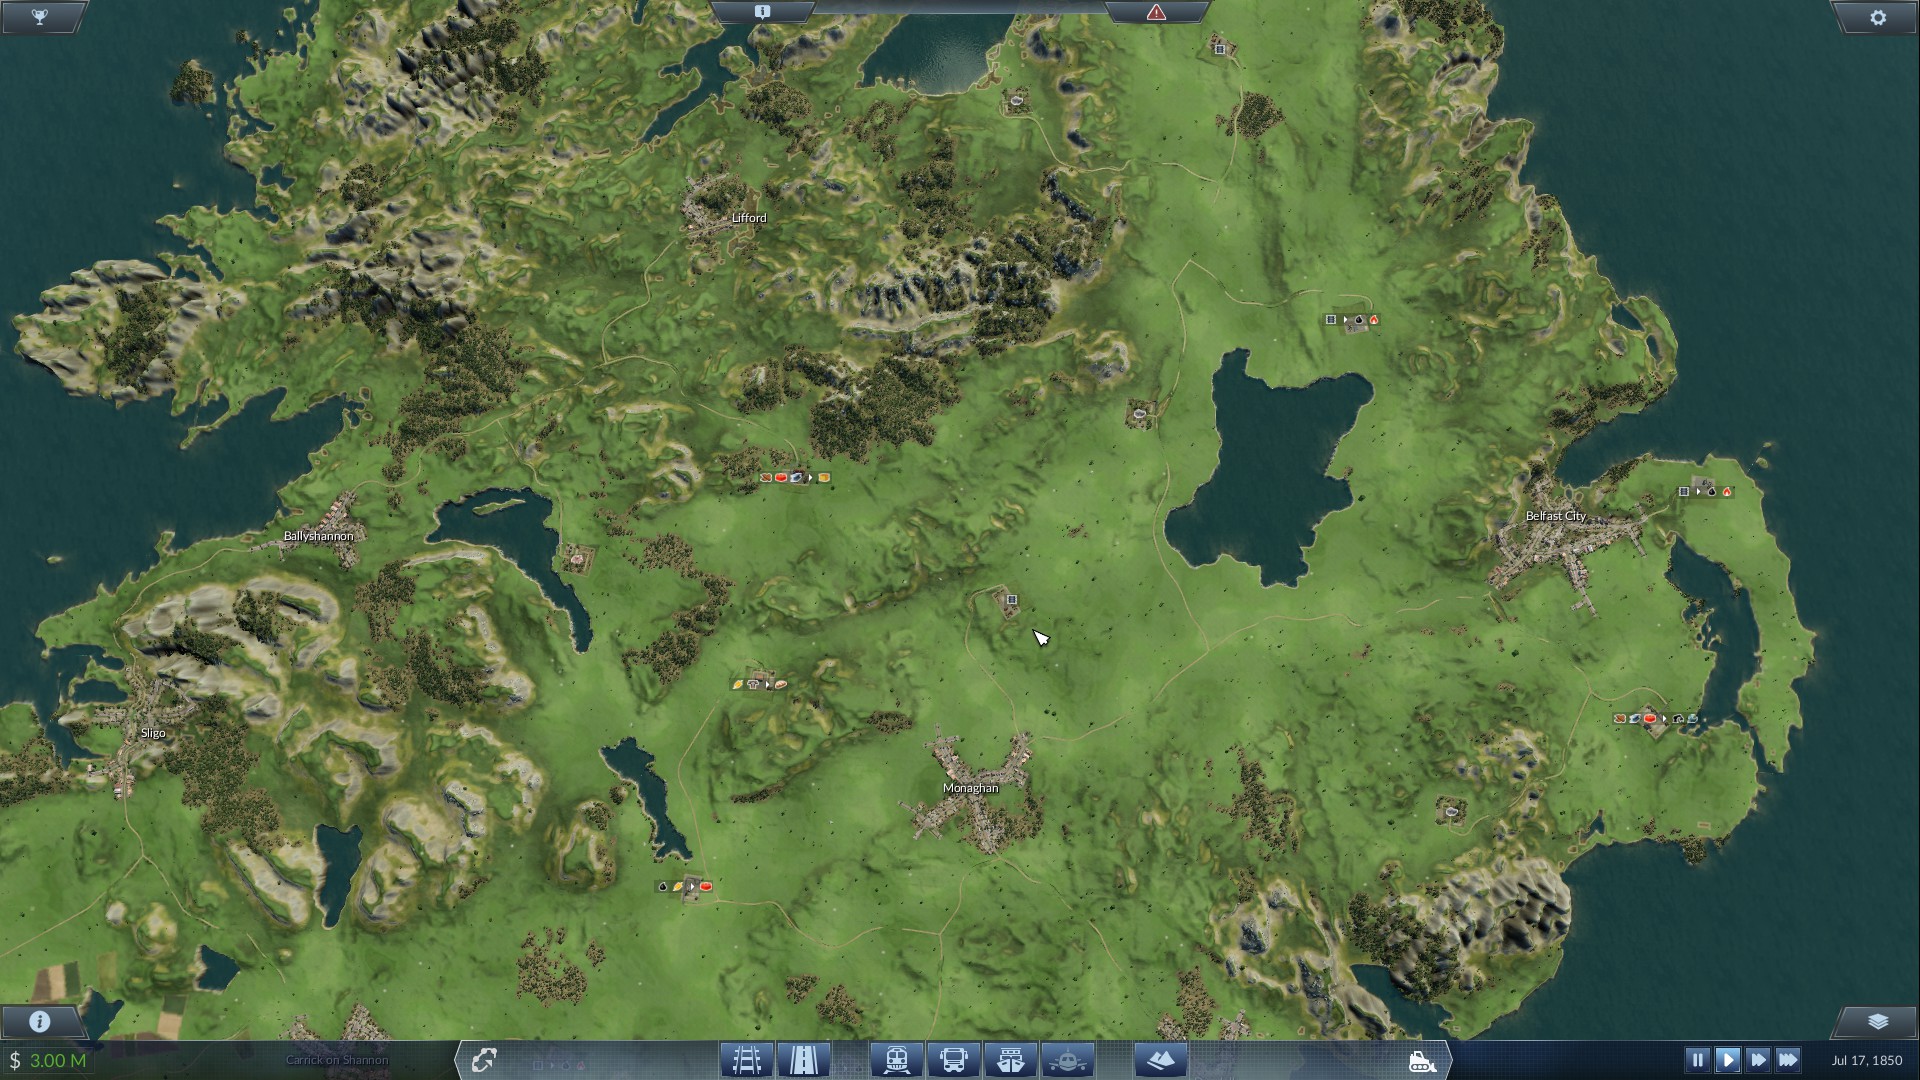The image size is (1920, 1080).
Task: Click the oil drop input icon south of Monaghan
Action: pyautogui.click(x=662, y=887)
